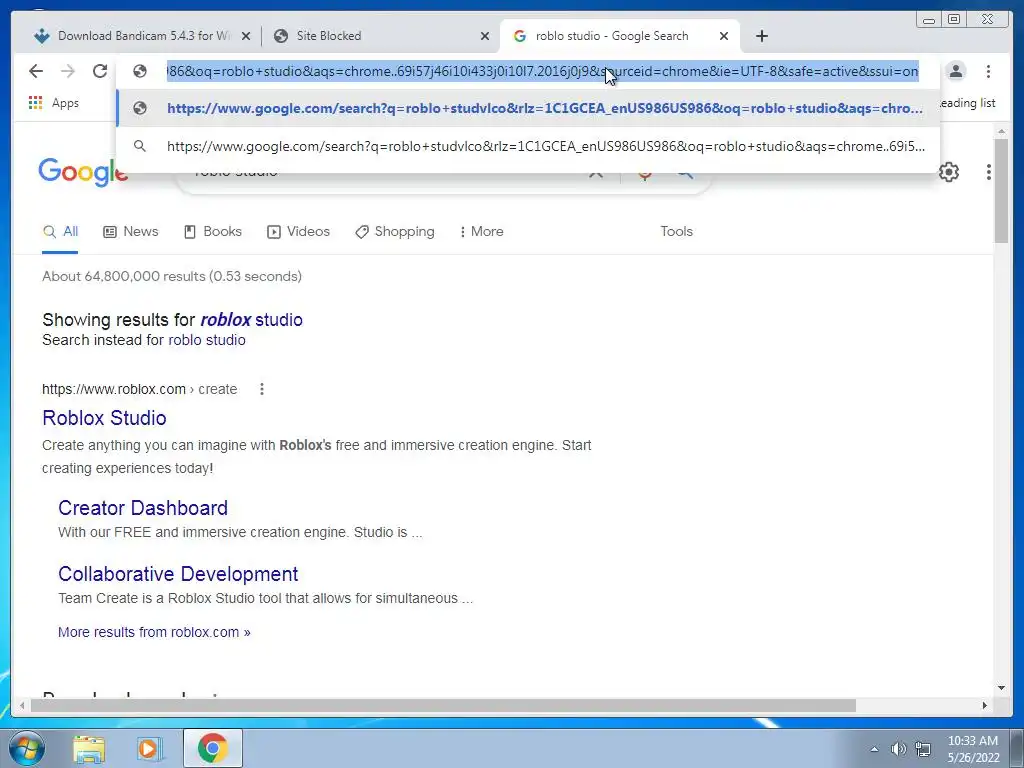Viewport: 1024px width, 768px height.
Task: Click the Forward navigation arrow
Action: pyautogui.click(x=67, y=71)
